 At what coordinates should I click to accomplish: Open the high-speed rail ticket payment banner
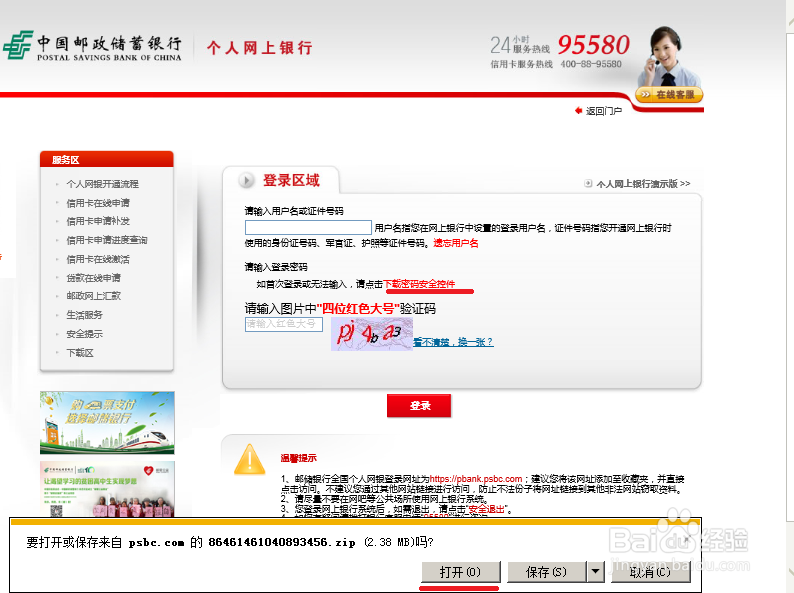pos(107,423)
